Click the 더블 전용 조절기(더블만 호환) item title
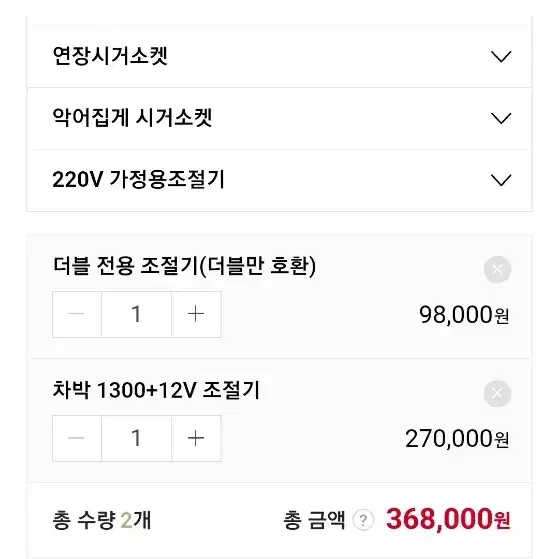Image resolution: width=559 pixels, height=559 pixels. 184,266
